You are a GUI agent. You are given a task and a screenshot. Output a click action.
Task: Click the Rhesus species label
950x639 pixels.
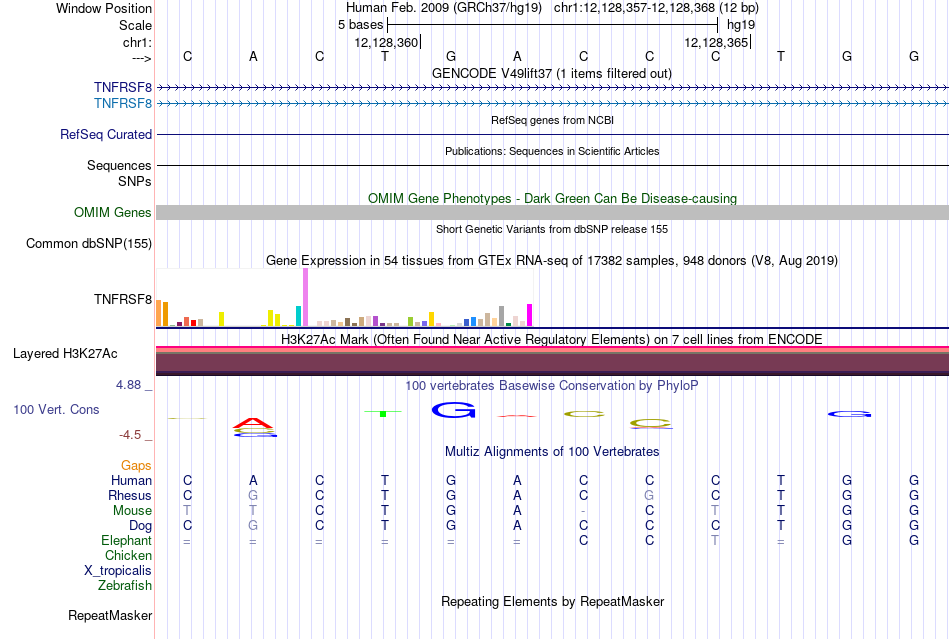tap(130, 495)
